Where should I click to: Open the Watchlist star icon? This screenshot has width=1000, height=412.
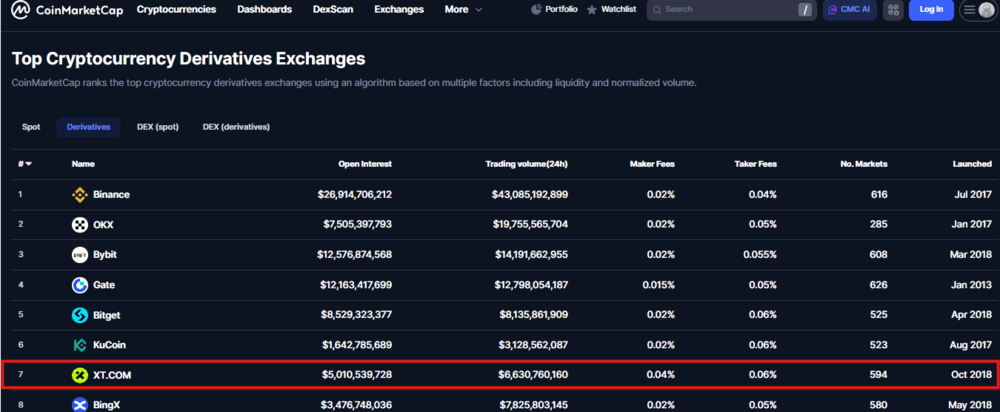591,10
